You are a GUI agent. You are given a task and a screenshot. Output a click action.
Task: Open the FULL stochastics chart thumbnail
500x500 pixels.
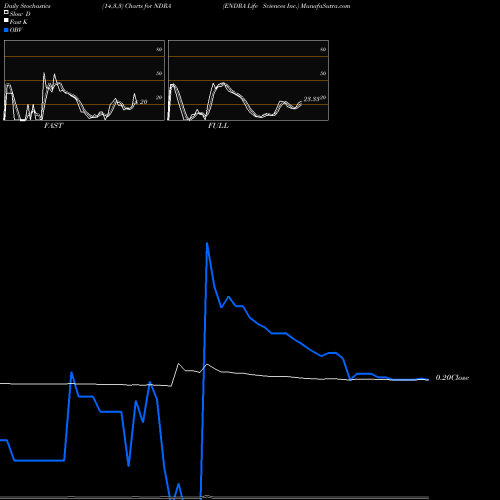pos(248,80)
